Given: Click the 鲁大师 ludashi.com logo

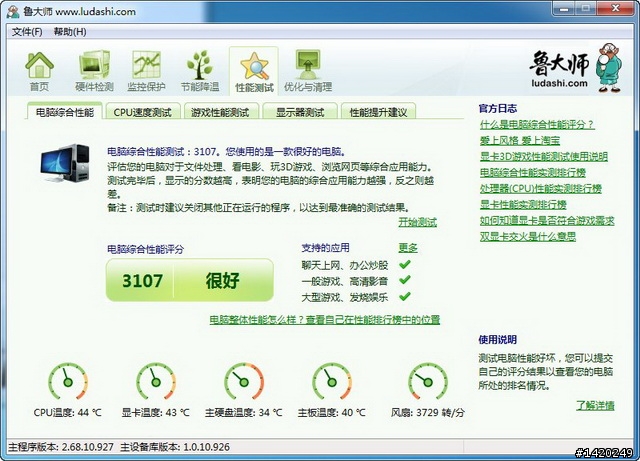Looking at the screenshot, I should [x=576, y=68].
